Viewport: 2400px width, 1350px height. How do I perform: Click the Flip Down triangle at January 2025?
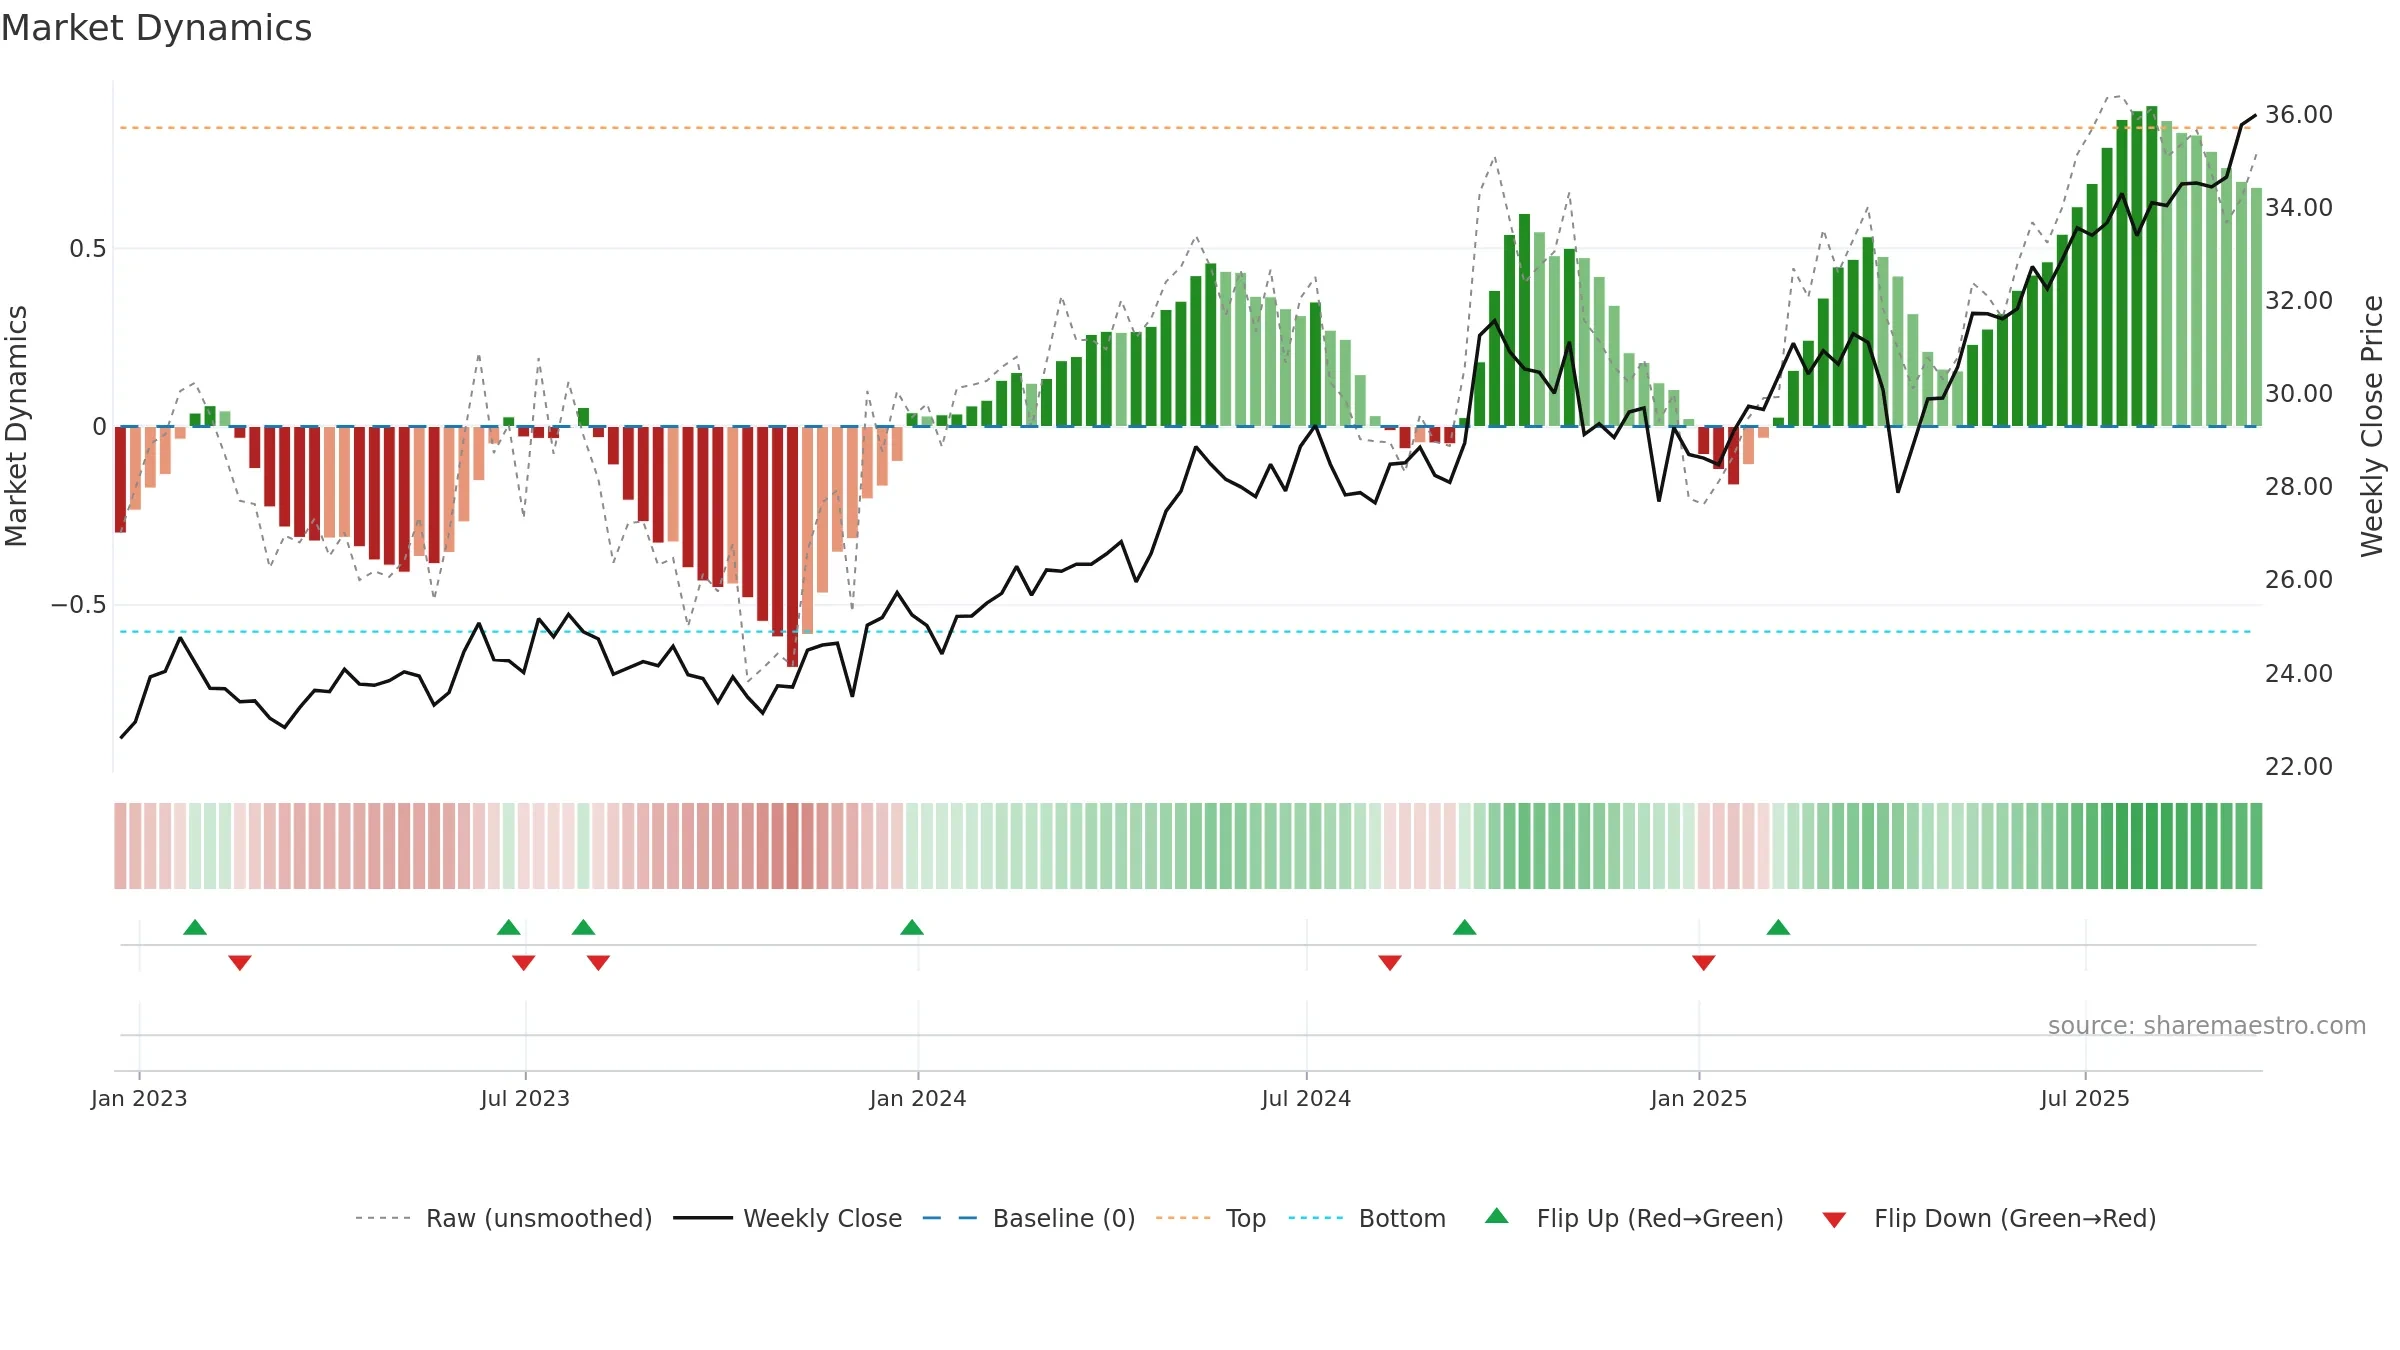point(1704,963)
